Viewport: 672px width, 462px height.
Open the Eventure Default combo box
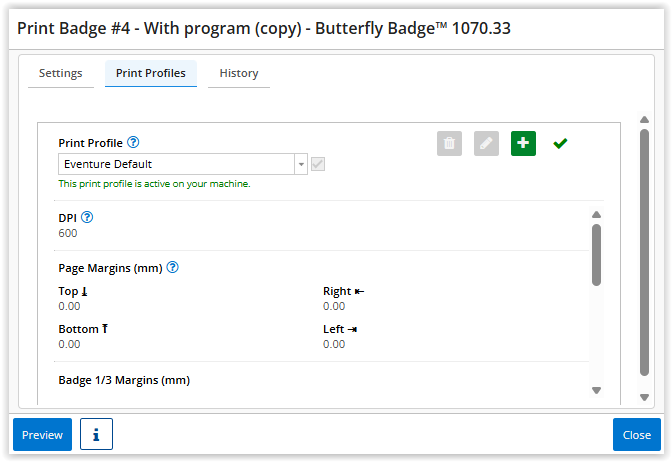(x=175, y=164)
